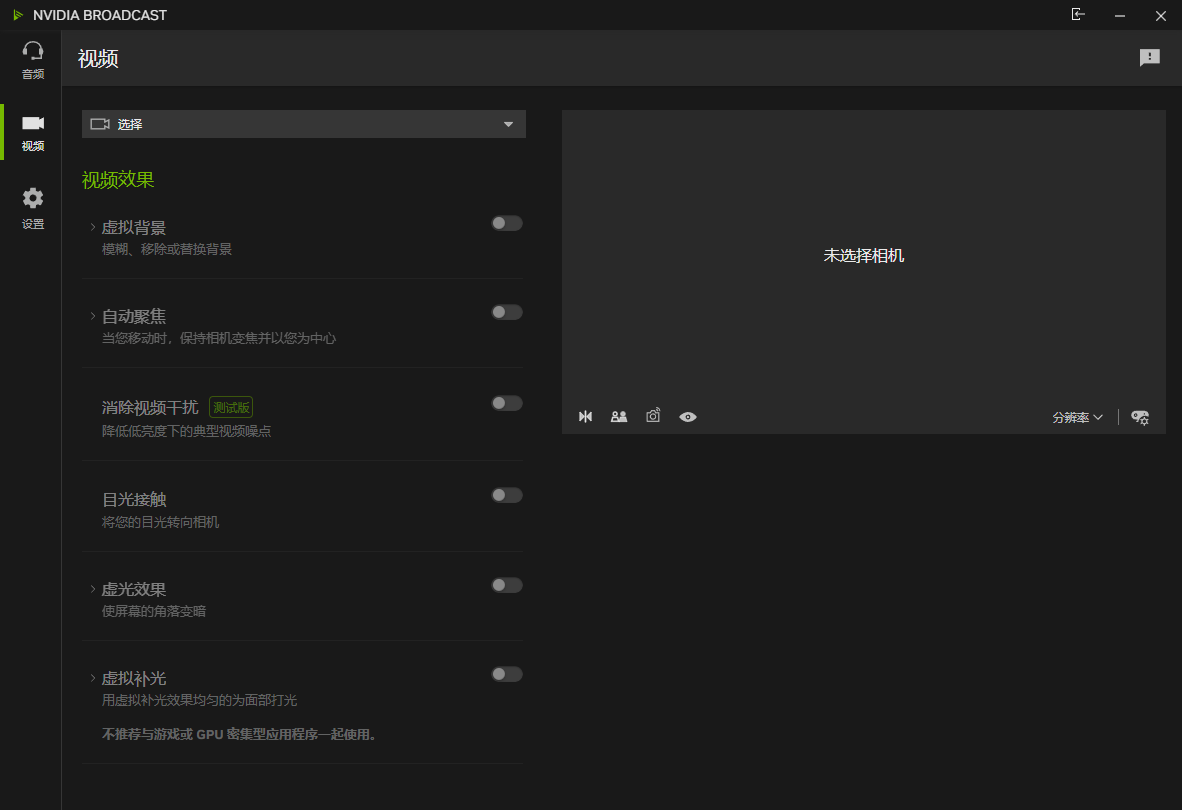Open the 分辨率 resolution dropdown

[1077, 417]
